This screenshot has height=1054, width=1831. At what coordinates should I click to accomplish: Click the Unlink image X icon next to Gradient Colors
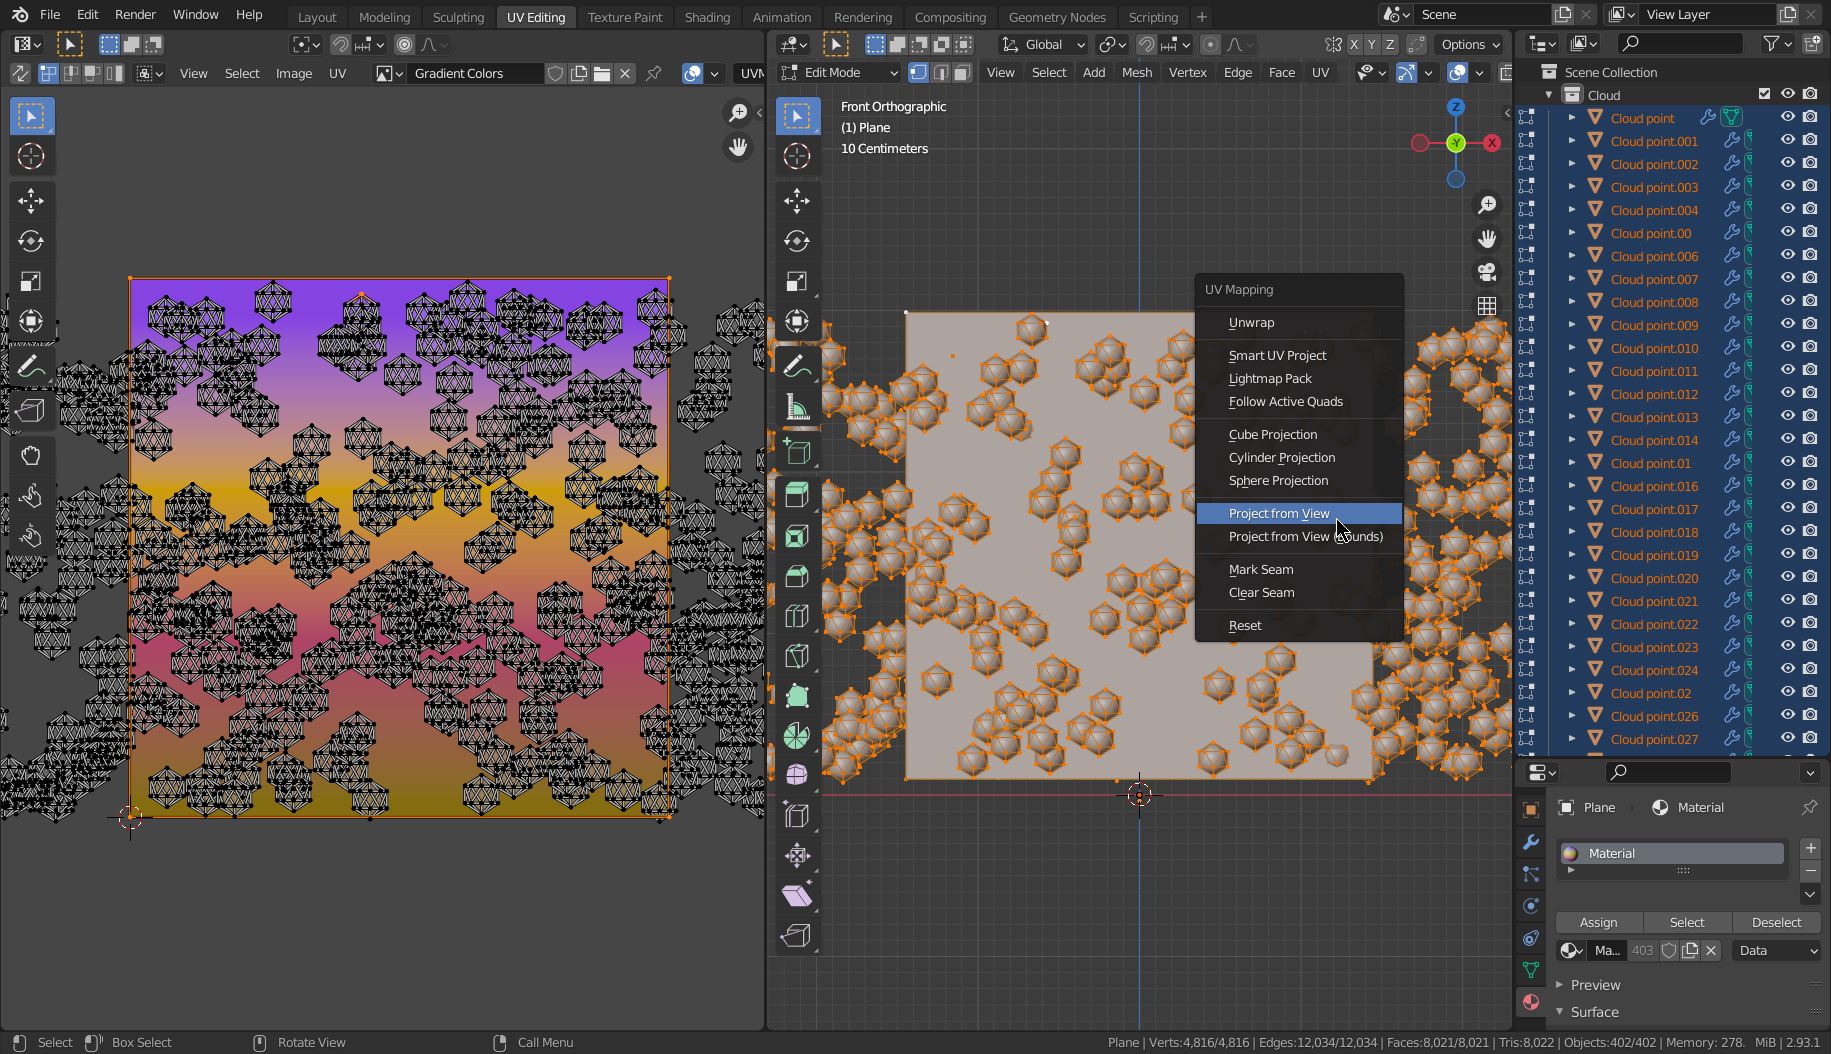tap(625, 73)
